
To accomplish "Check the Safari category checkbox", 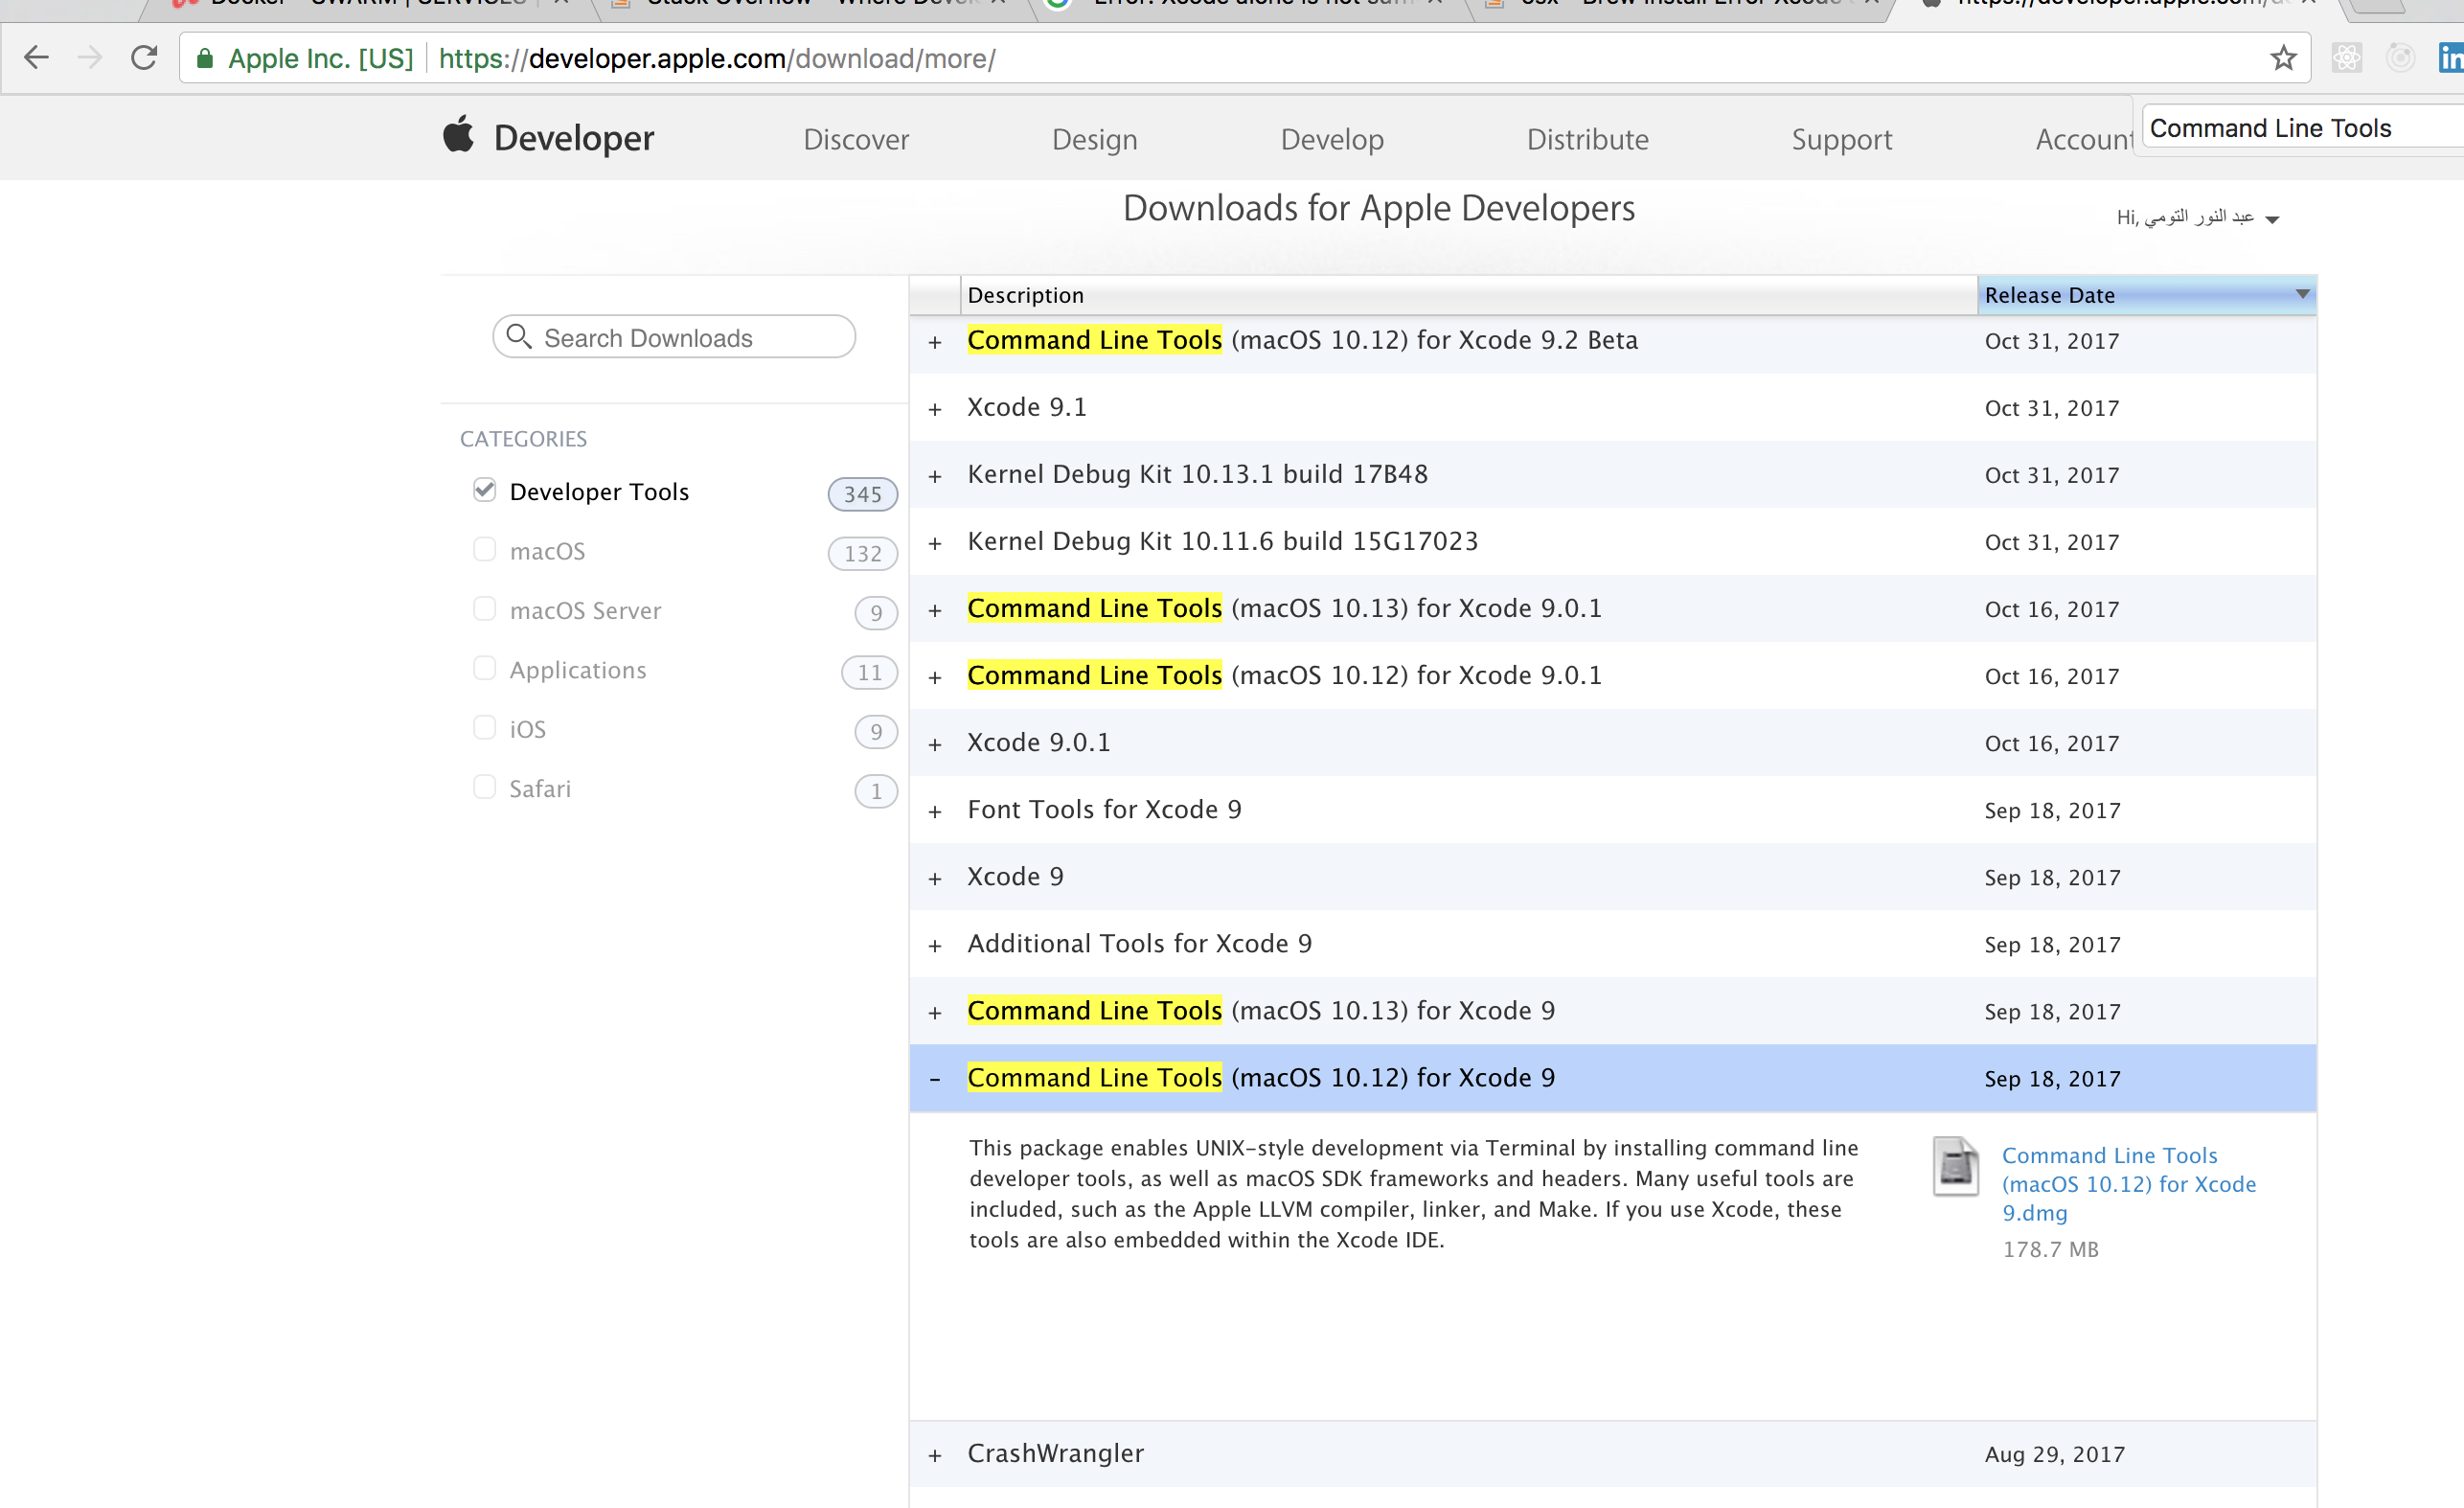I will click(x=484, y=787).
